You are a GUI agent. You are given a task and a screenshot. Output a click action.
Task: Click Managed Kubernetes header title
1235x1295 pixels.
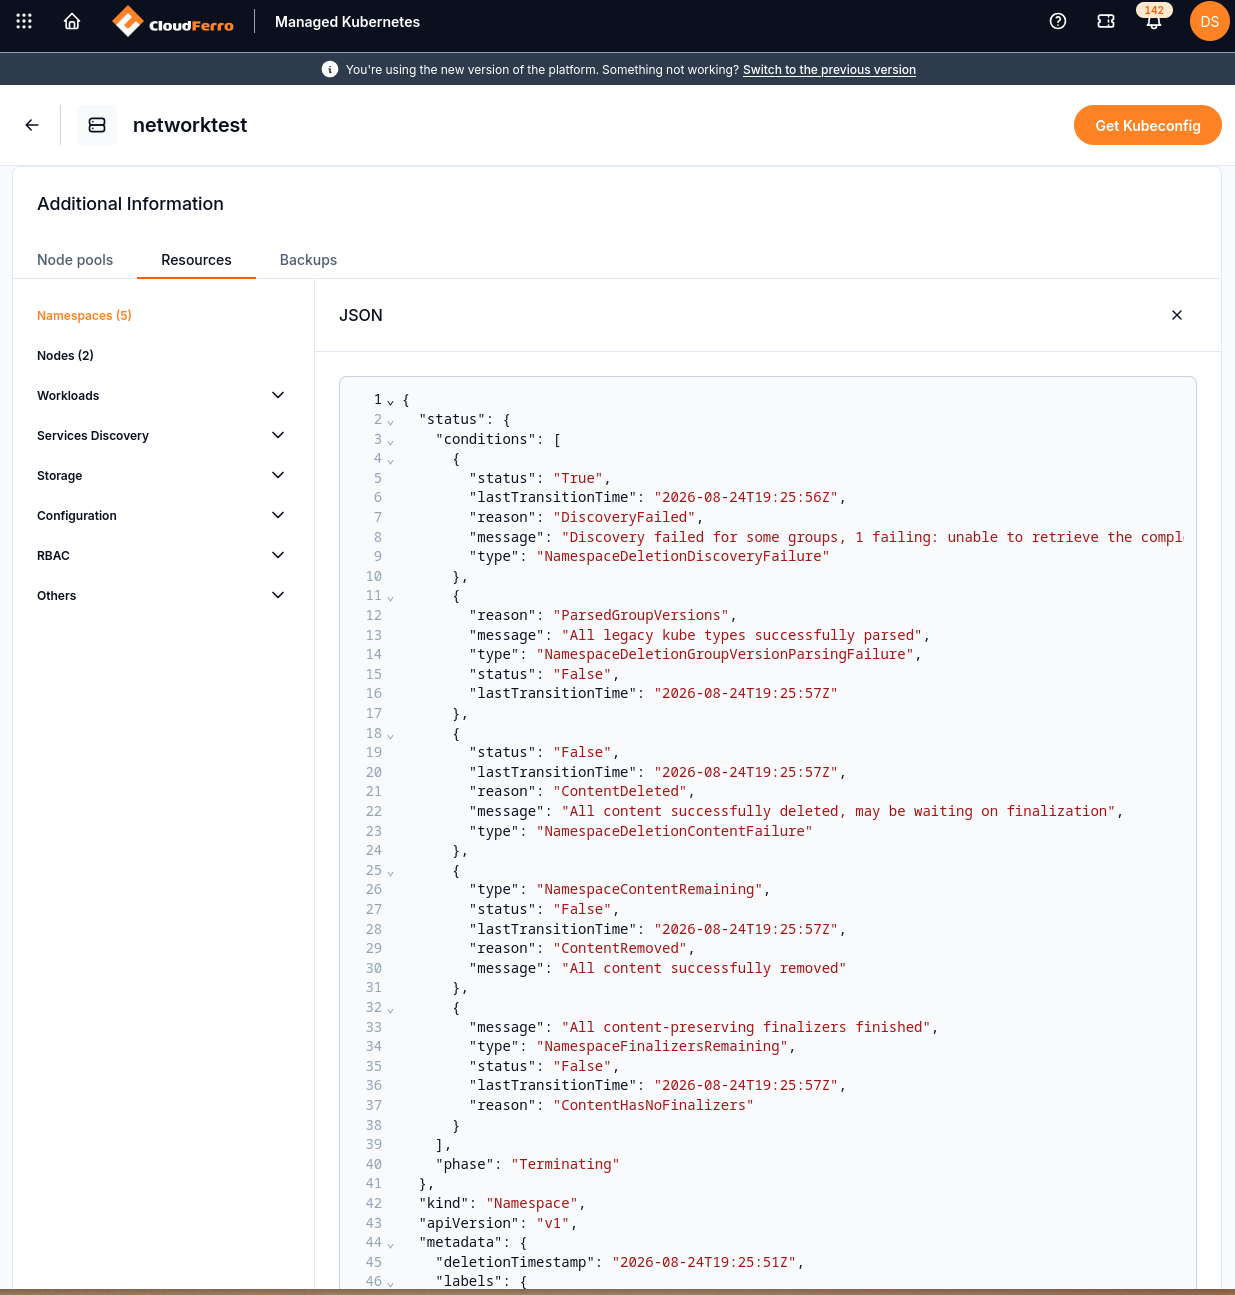[347, 22]
